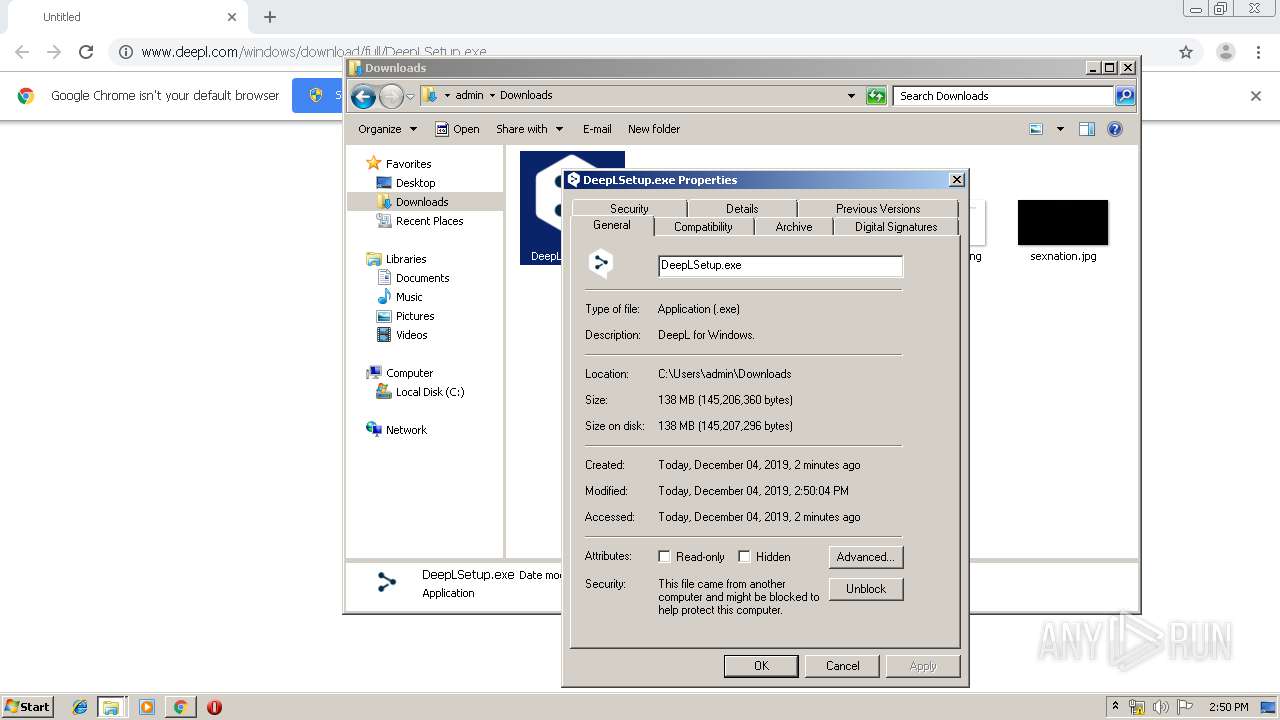Click New folder in Explorer toolbar
This screenshot has height=720, width=1280.
(654, 129)
